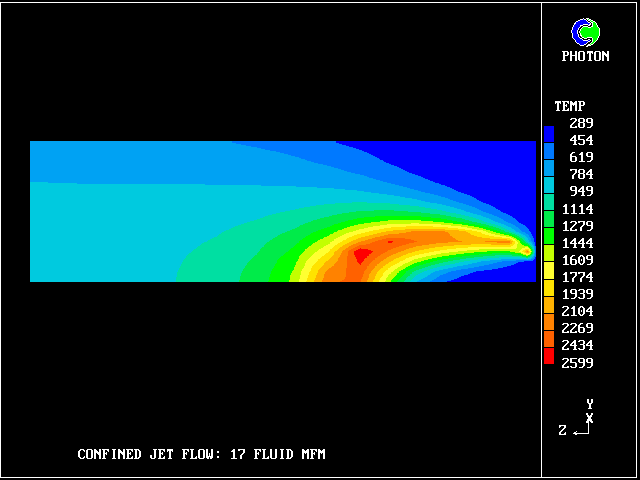Pick the red swatch at the legend bottom
The width and height of the screenshot is (640, 480).
click(x=549, y=356)
